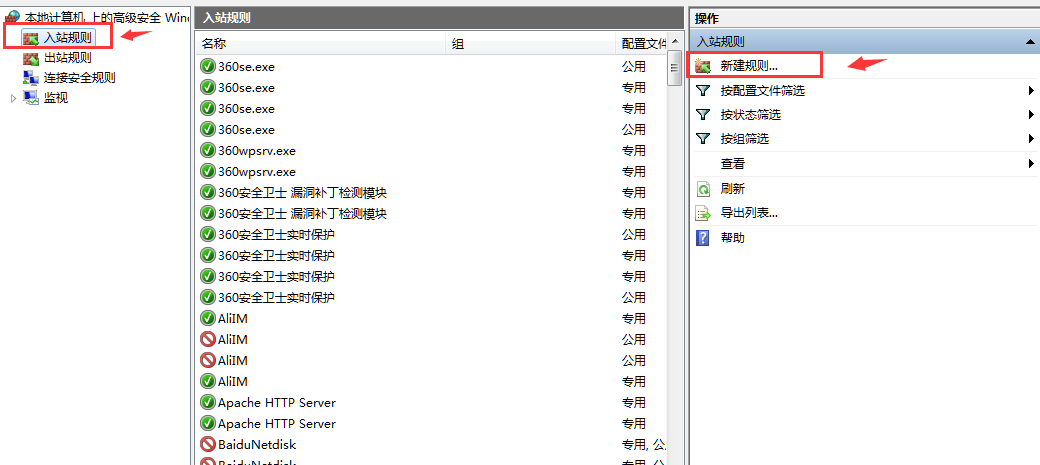Open Filter by Profile (按配置文件筛选) submenu
Viewport: 1040px width, 465px height.
coord(1030,91)
